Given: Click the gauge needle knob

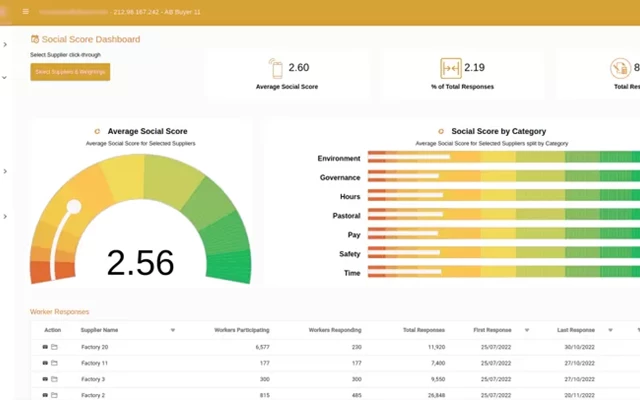Looking at the screenshot, I should click(74, 207).
